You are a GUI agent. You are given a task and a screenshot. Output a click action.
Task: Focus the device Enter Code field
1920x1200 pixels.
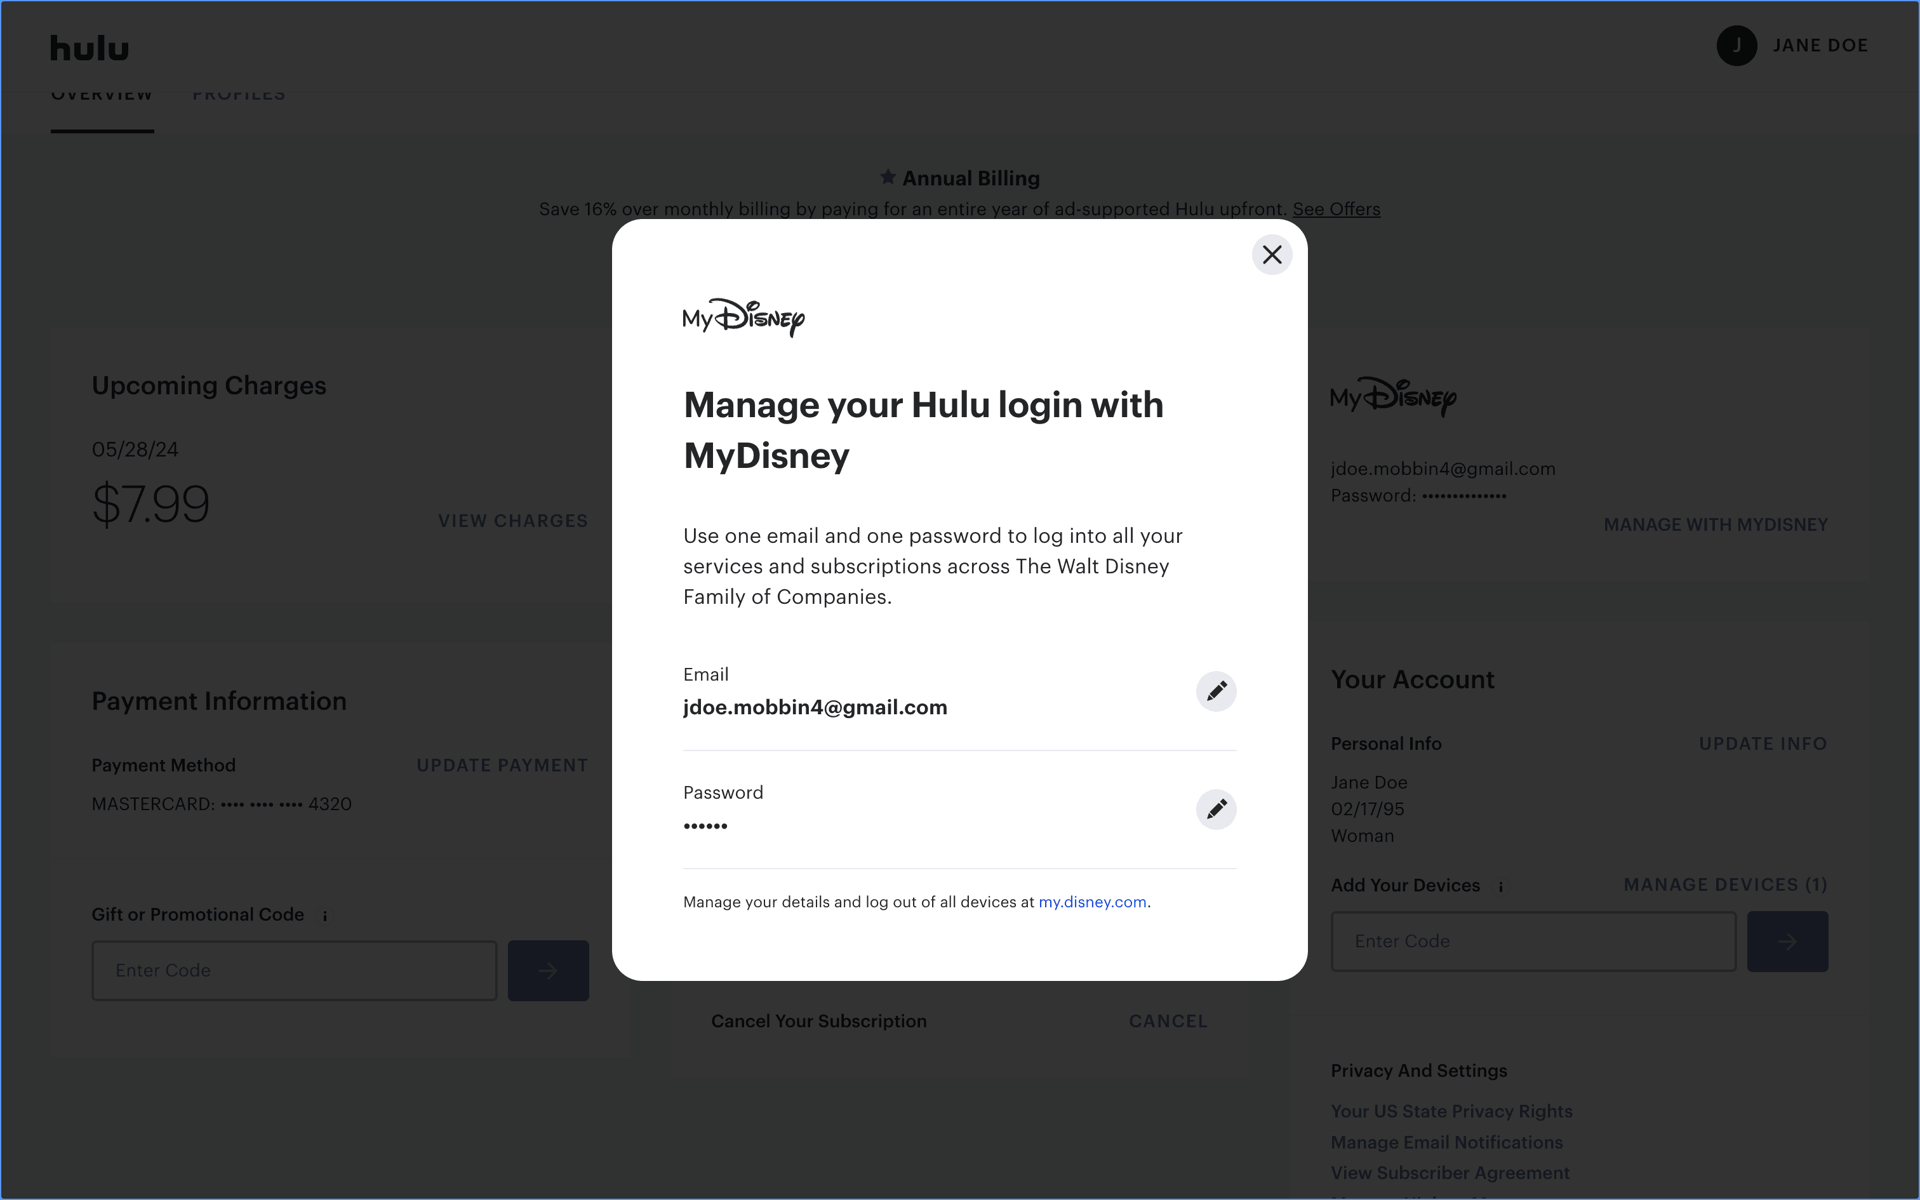pyautogui.click(x=1533, y=941)
